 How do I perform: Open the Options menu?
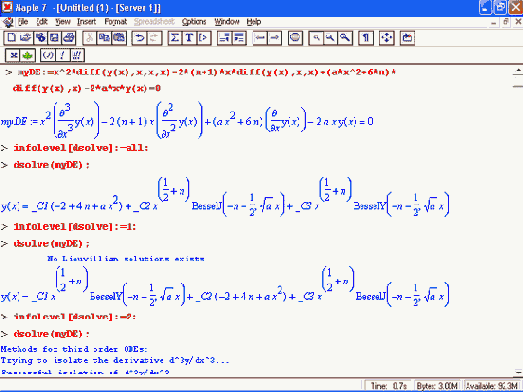[x=194, y=22]
